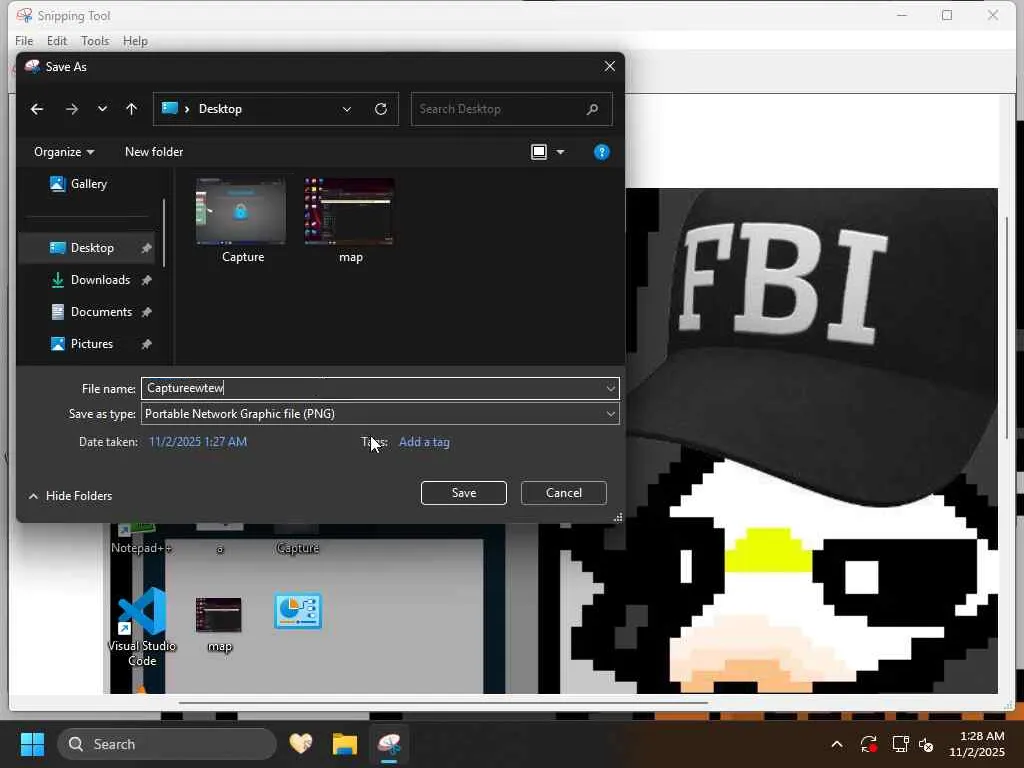The width and height of the screenshot is (1024, 768).
Task: Open Snipping Tool Edit menu
Action: 57,41
